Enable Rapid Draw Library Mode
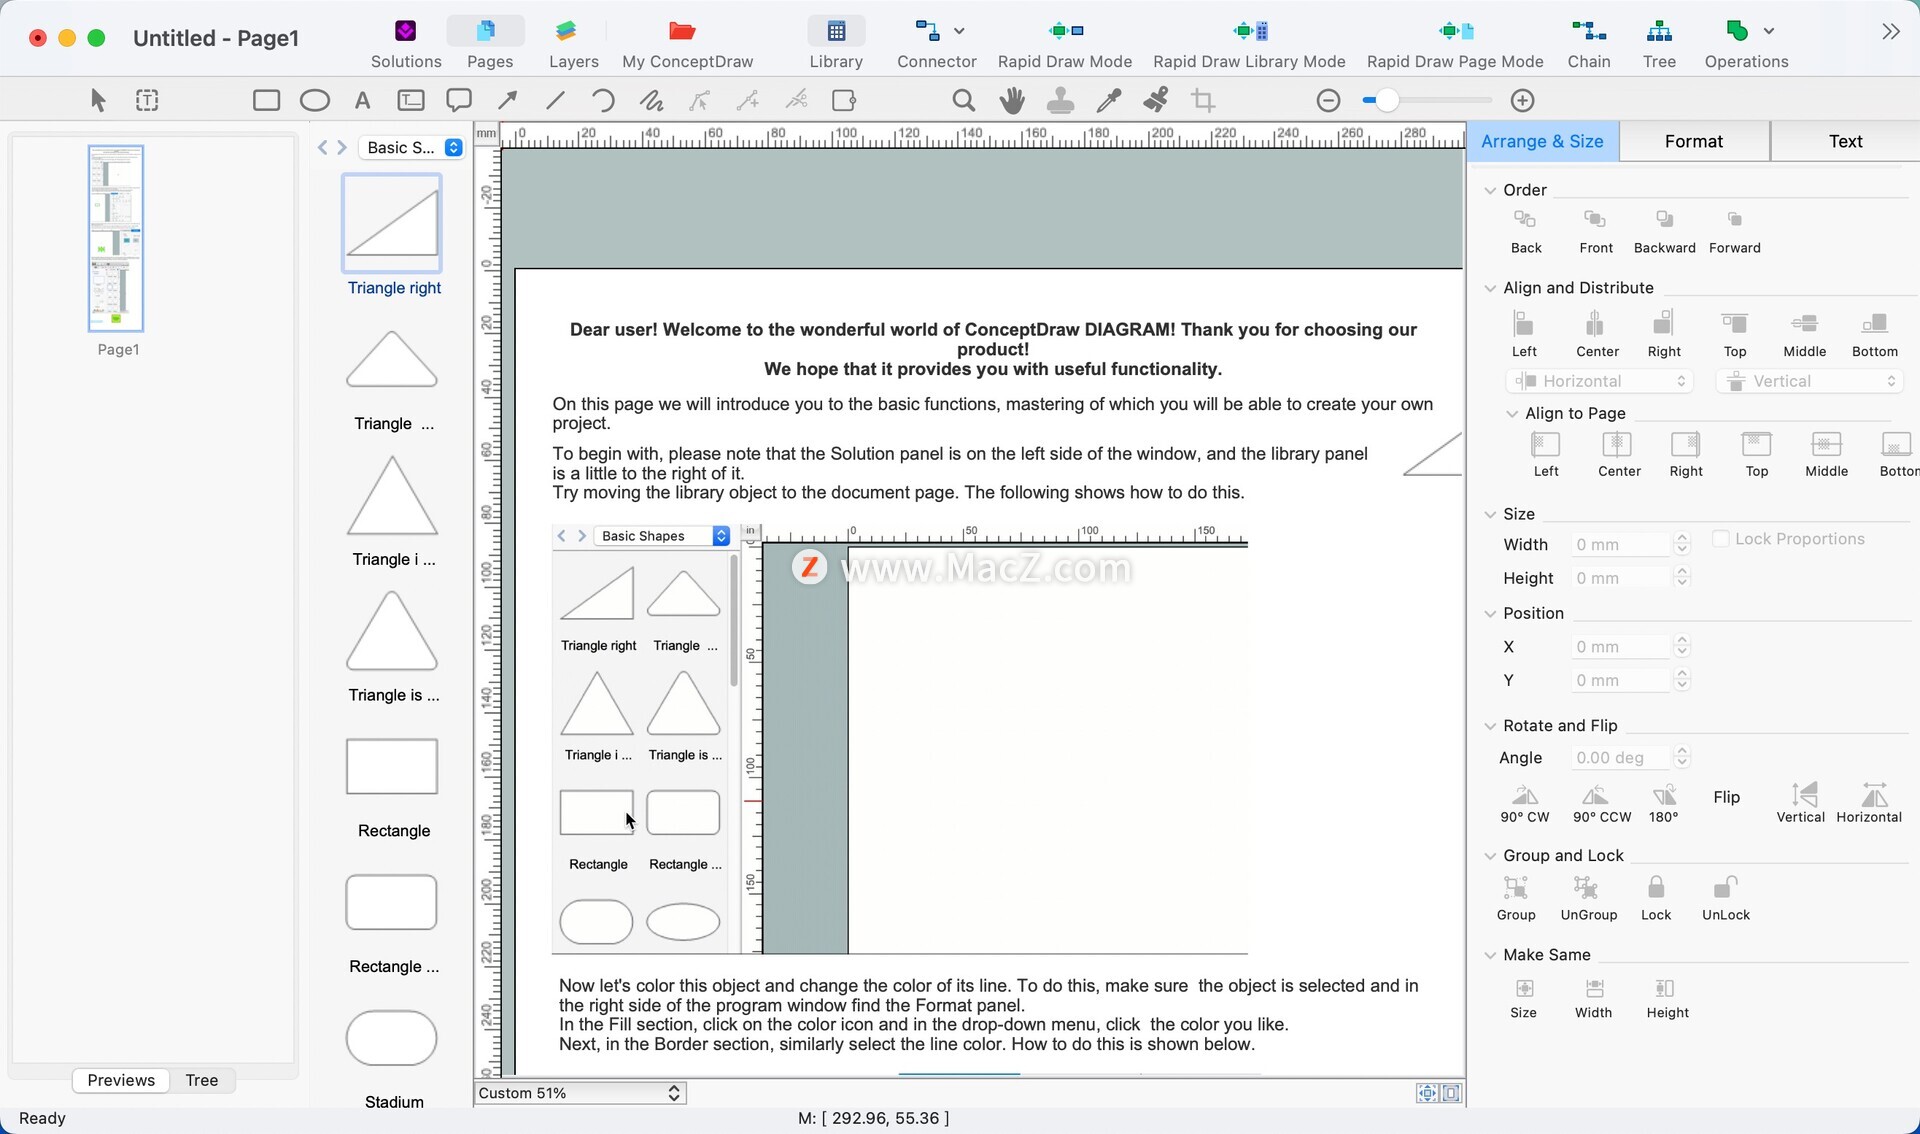Image resolution: width=1920 pixels, height=1134 pixels. click(x=1249, y=44)
